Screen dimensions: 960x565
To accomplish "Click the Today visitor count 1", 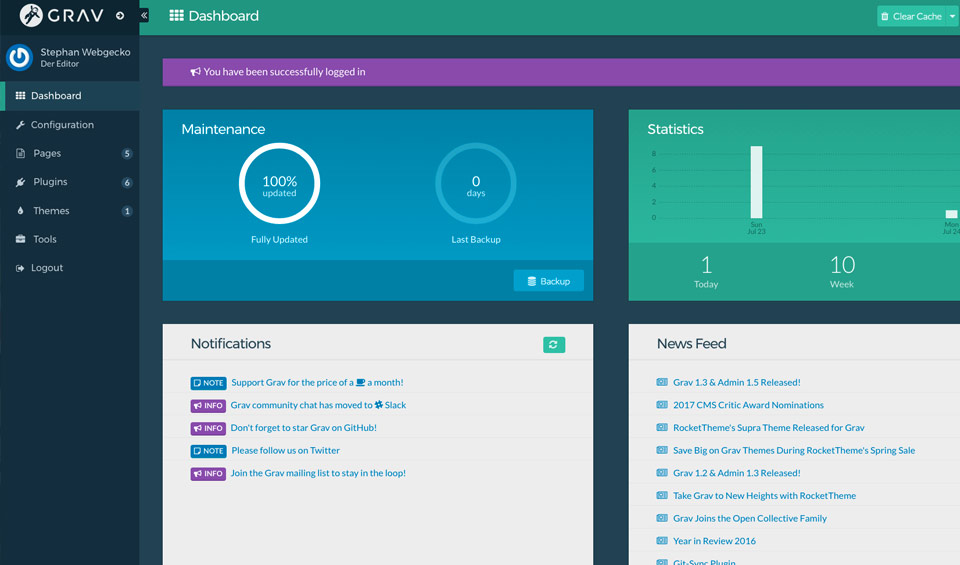I will [706, 265].
